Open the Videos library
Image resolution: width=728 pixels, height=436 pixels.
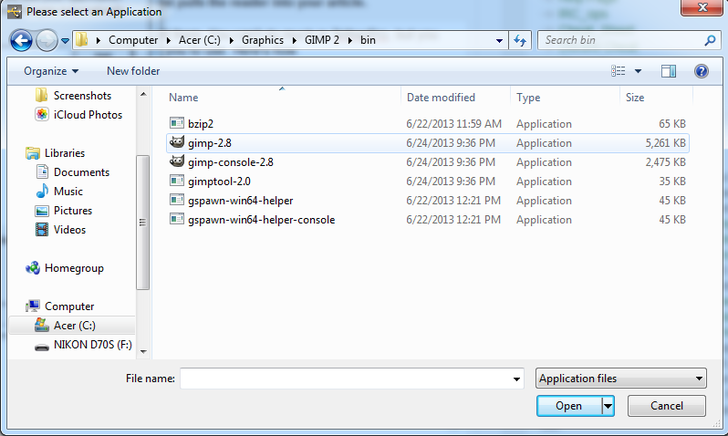click(61, 229)
